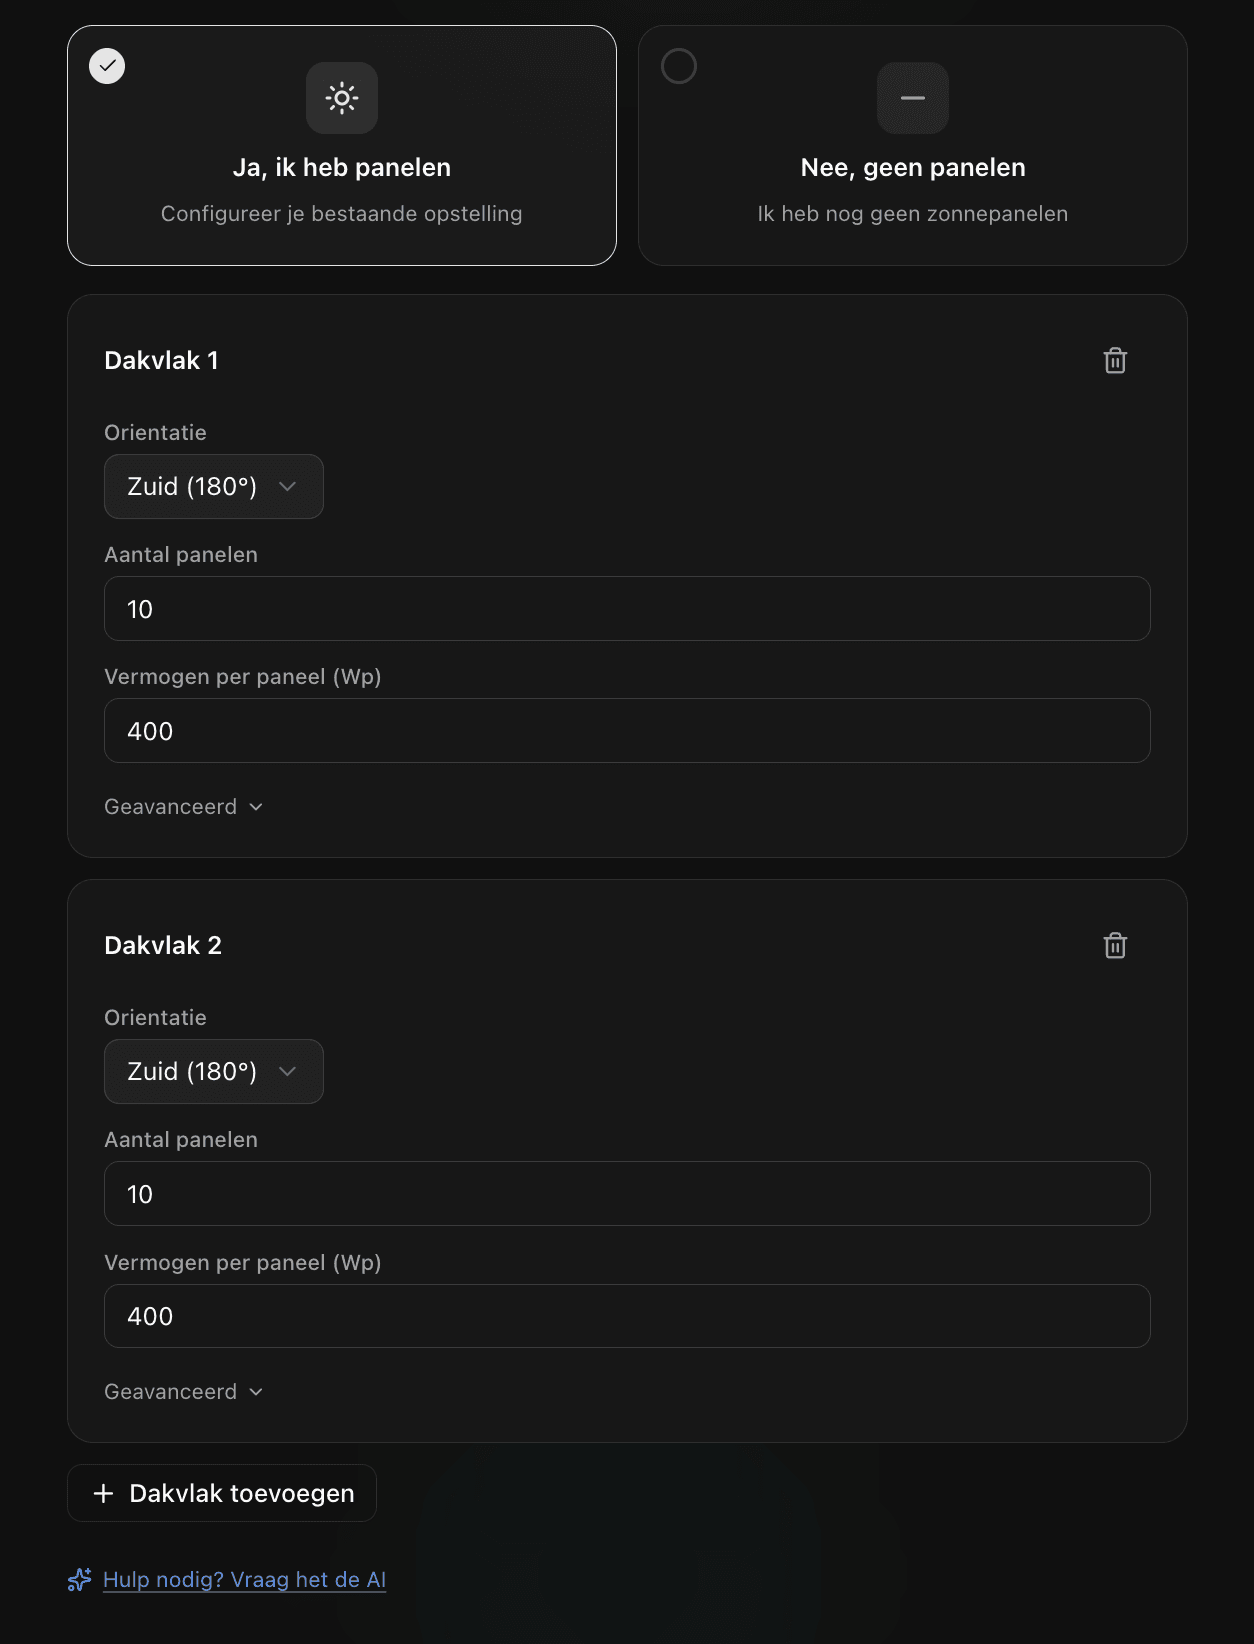Select the Dakvlak 2 section header
The width and height of the screenshot is (1254, 1644).
165,945
